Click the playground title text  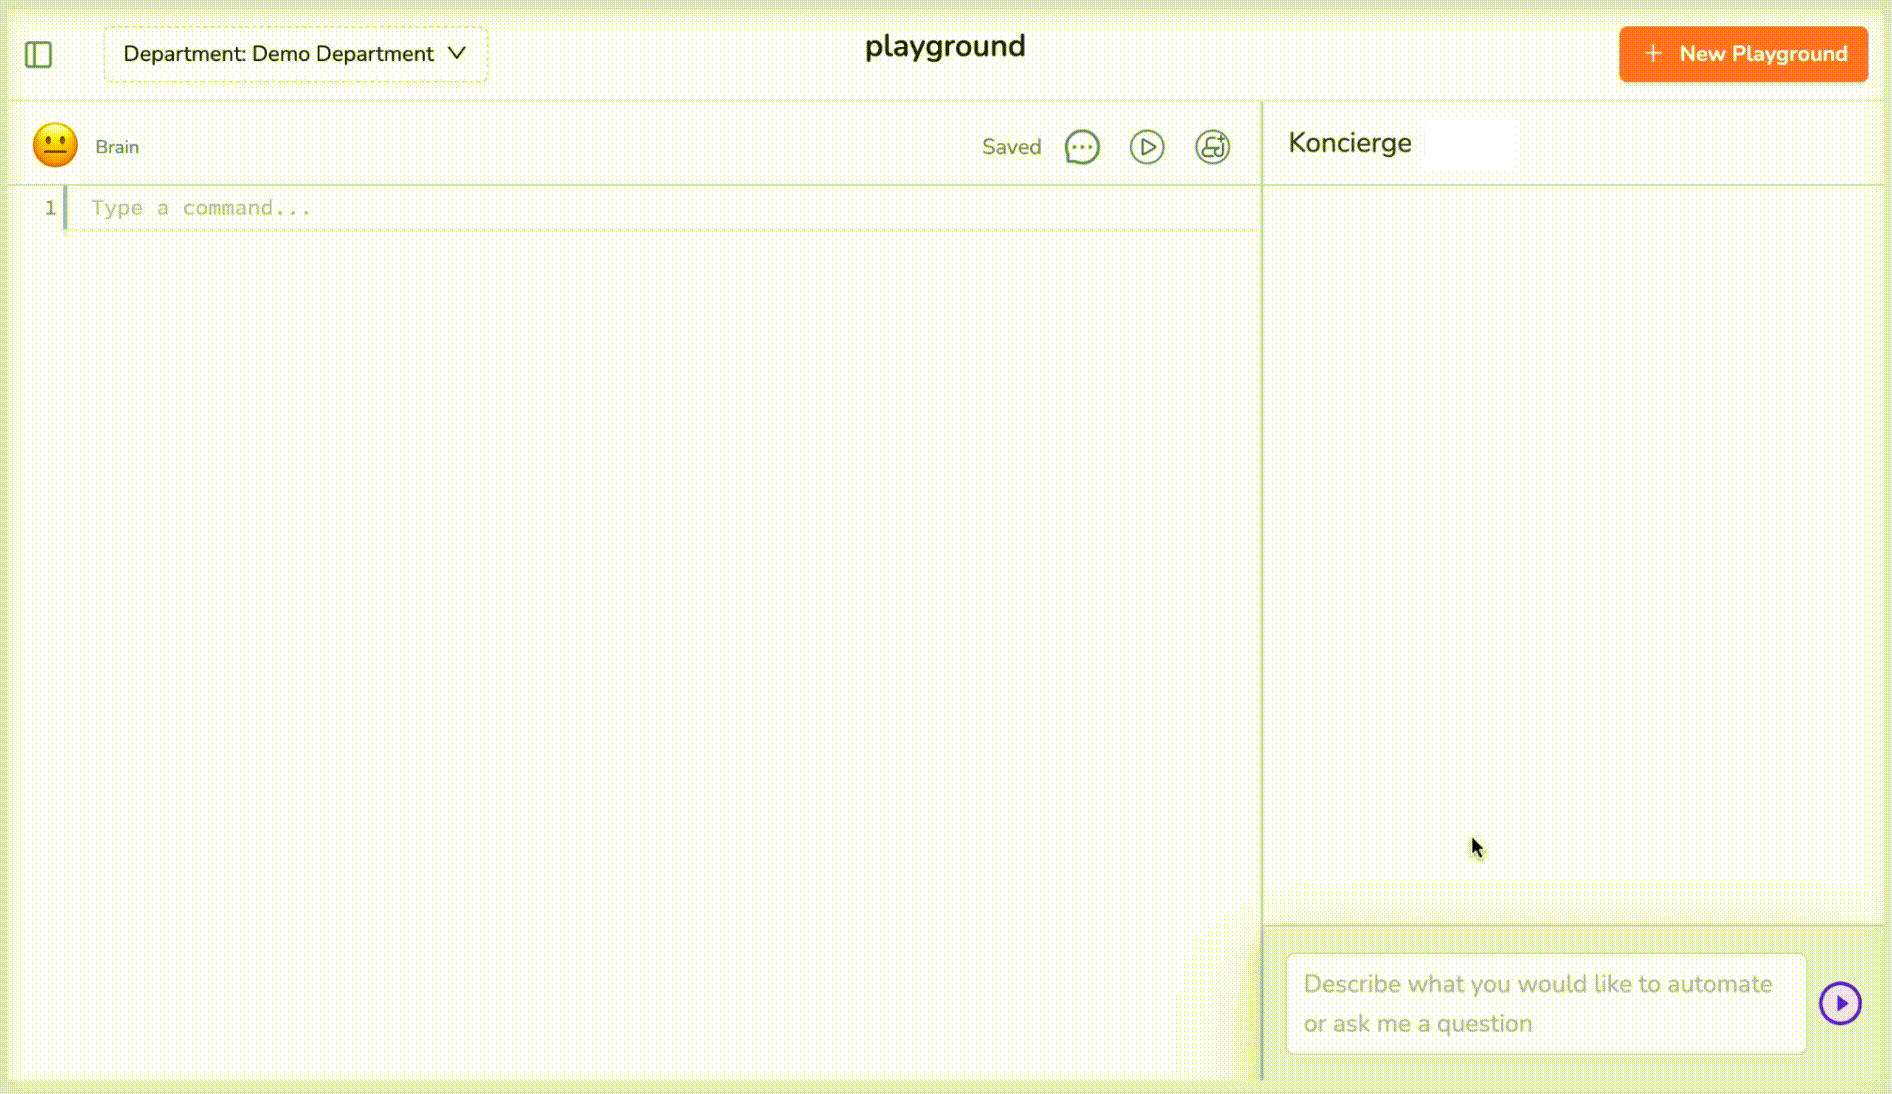click(x=945, y=47)
